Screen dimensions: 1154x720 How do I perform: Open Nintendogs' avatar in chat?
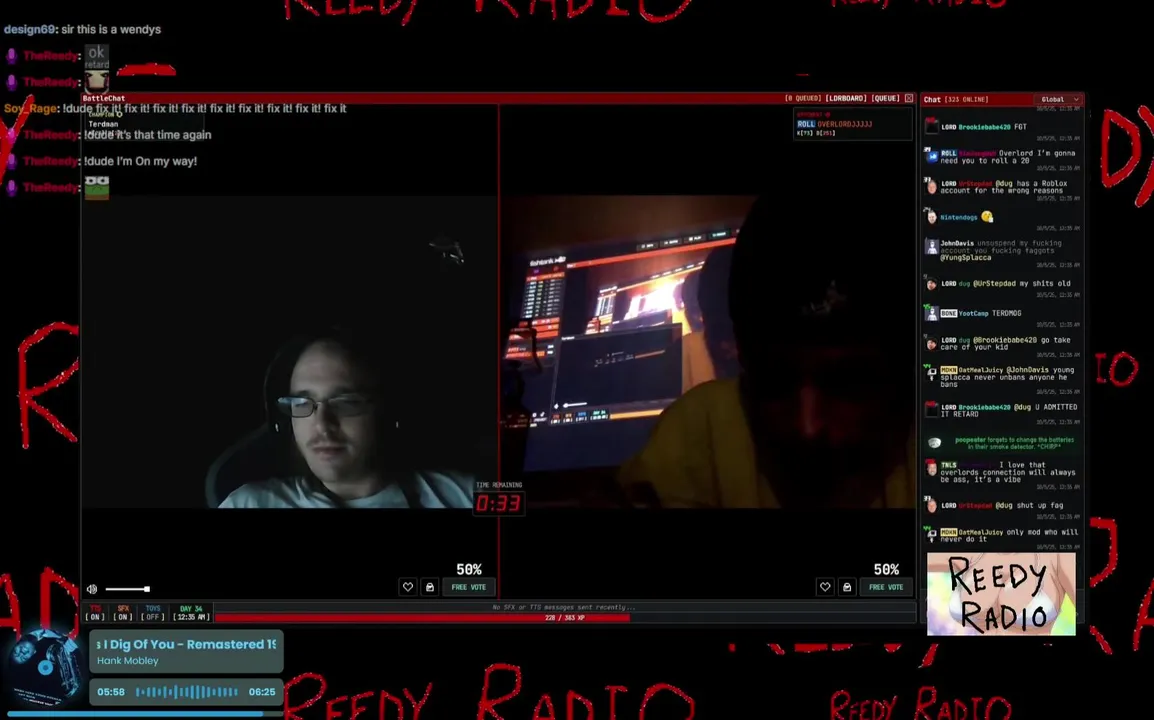(932, 217)
